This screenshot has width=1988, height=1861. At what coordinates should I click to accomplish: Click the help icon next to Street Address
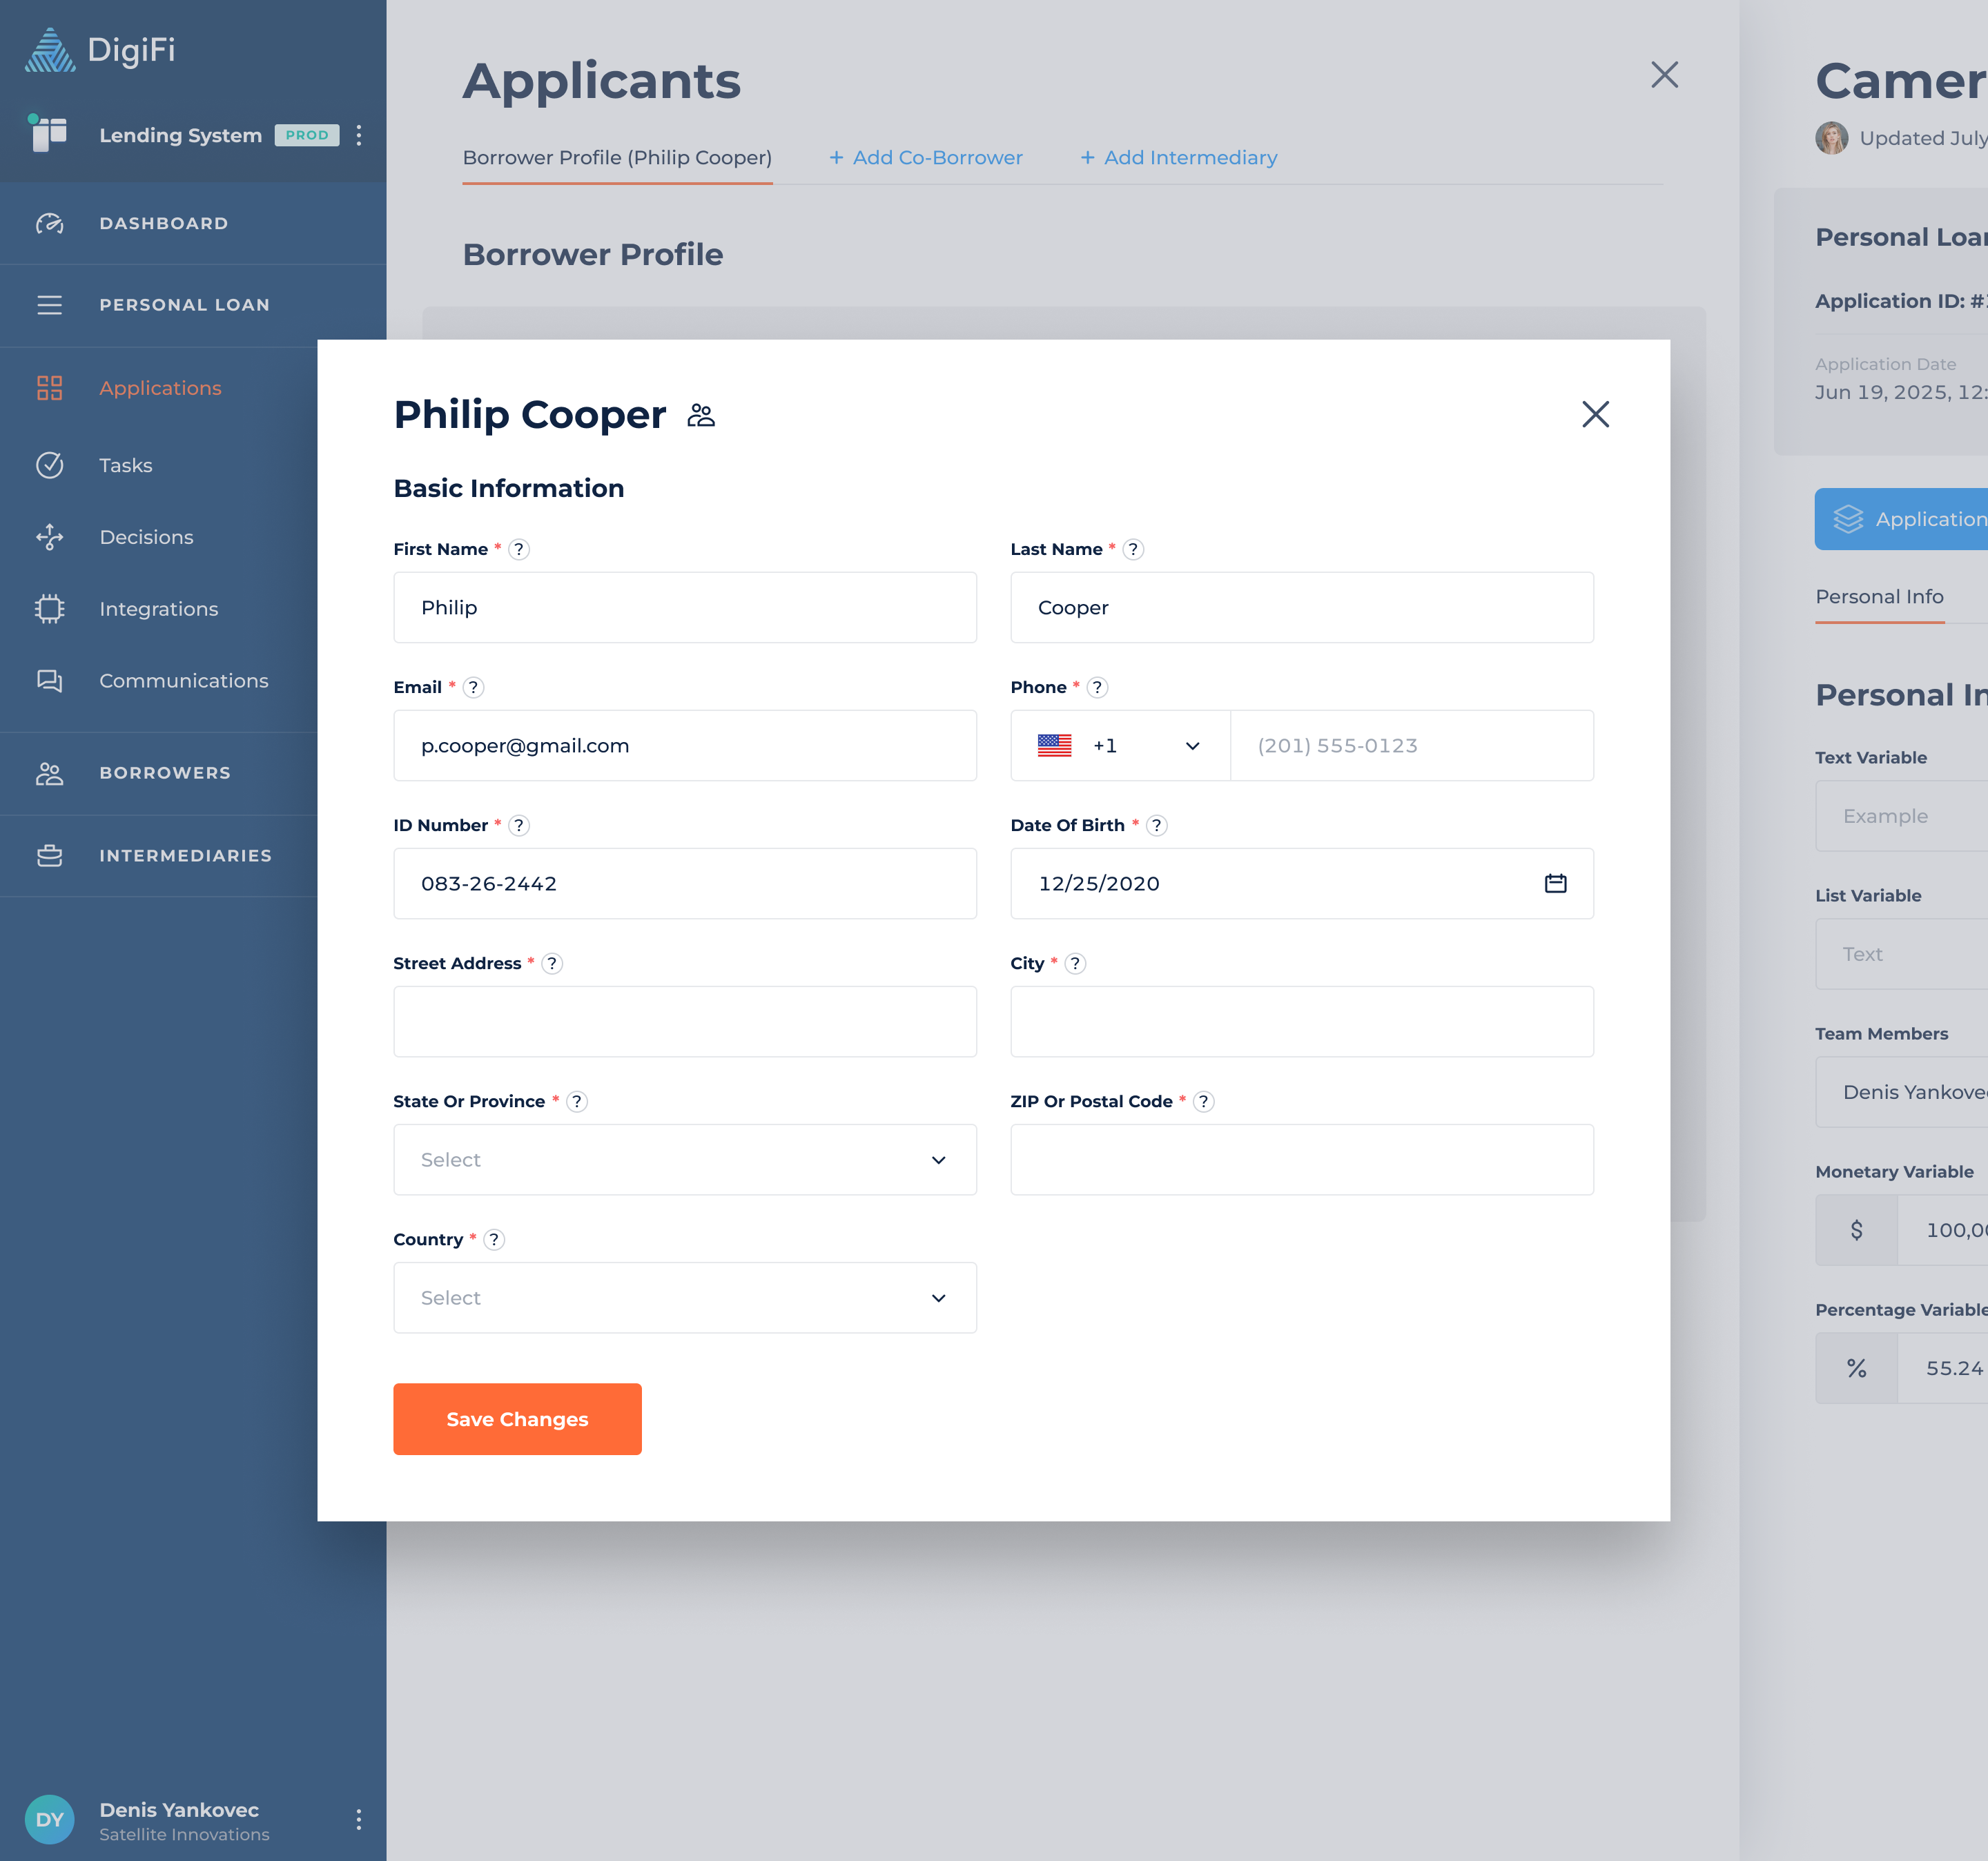(x=552, y=963)
